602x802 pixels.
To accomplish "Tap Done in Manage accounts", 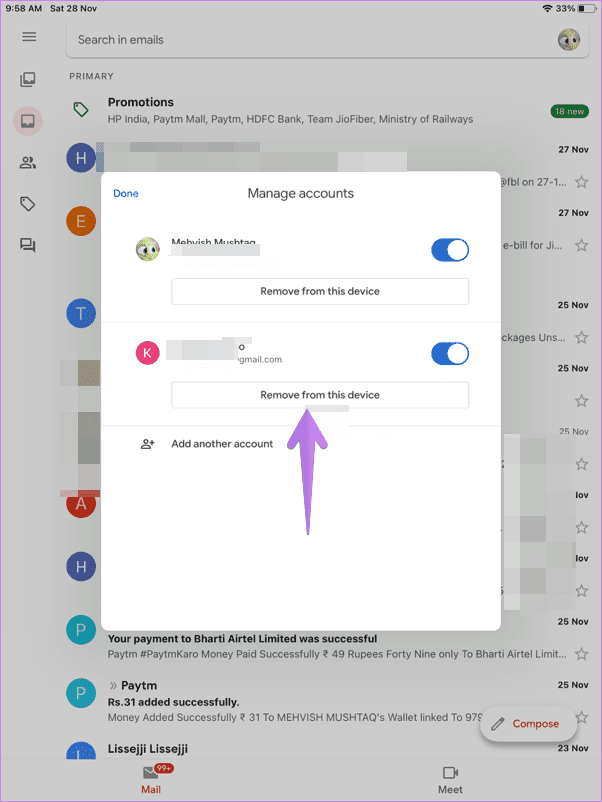I will (x=126, y=193).
